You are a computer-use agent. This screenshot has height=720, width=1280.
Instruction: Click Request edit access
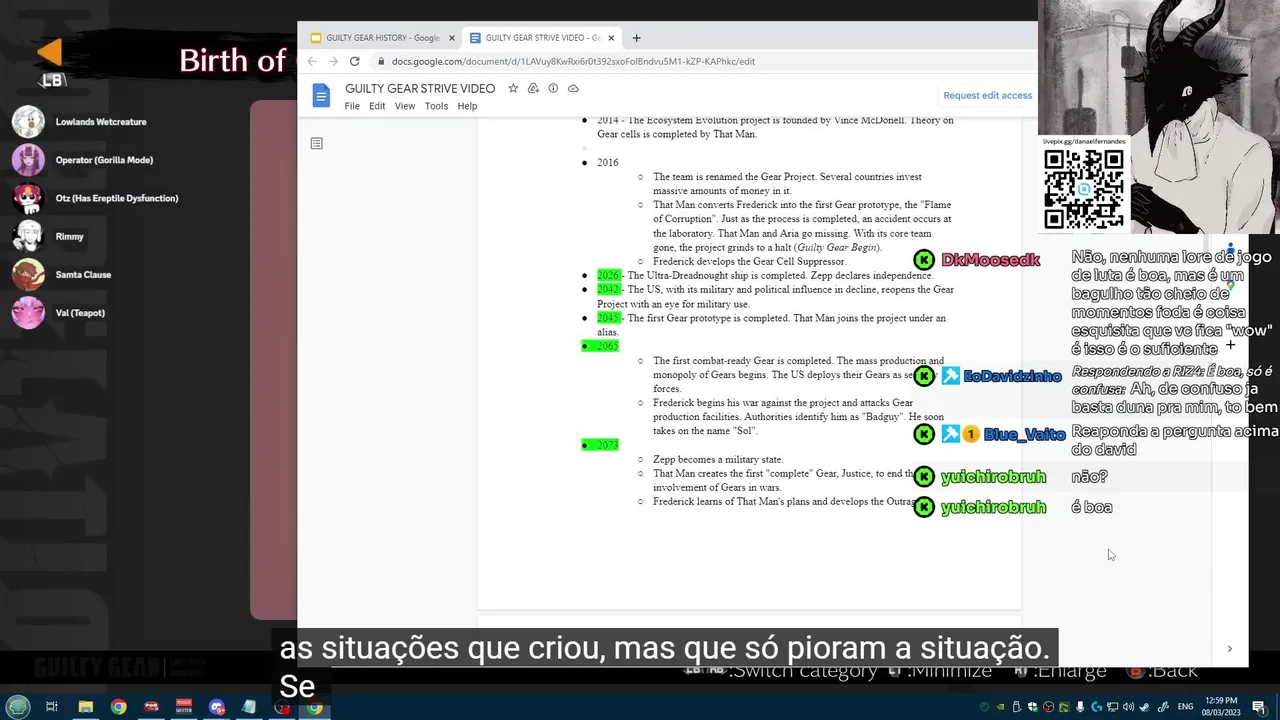pos(987,95)
